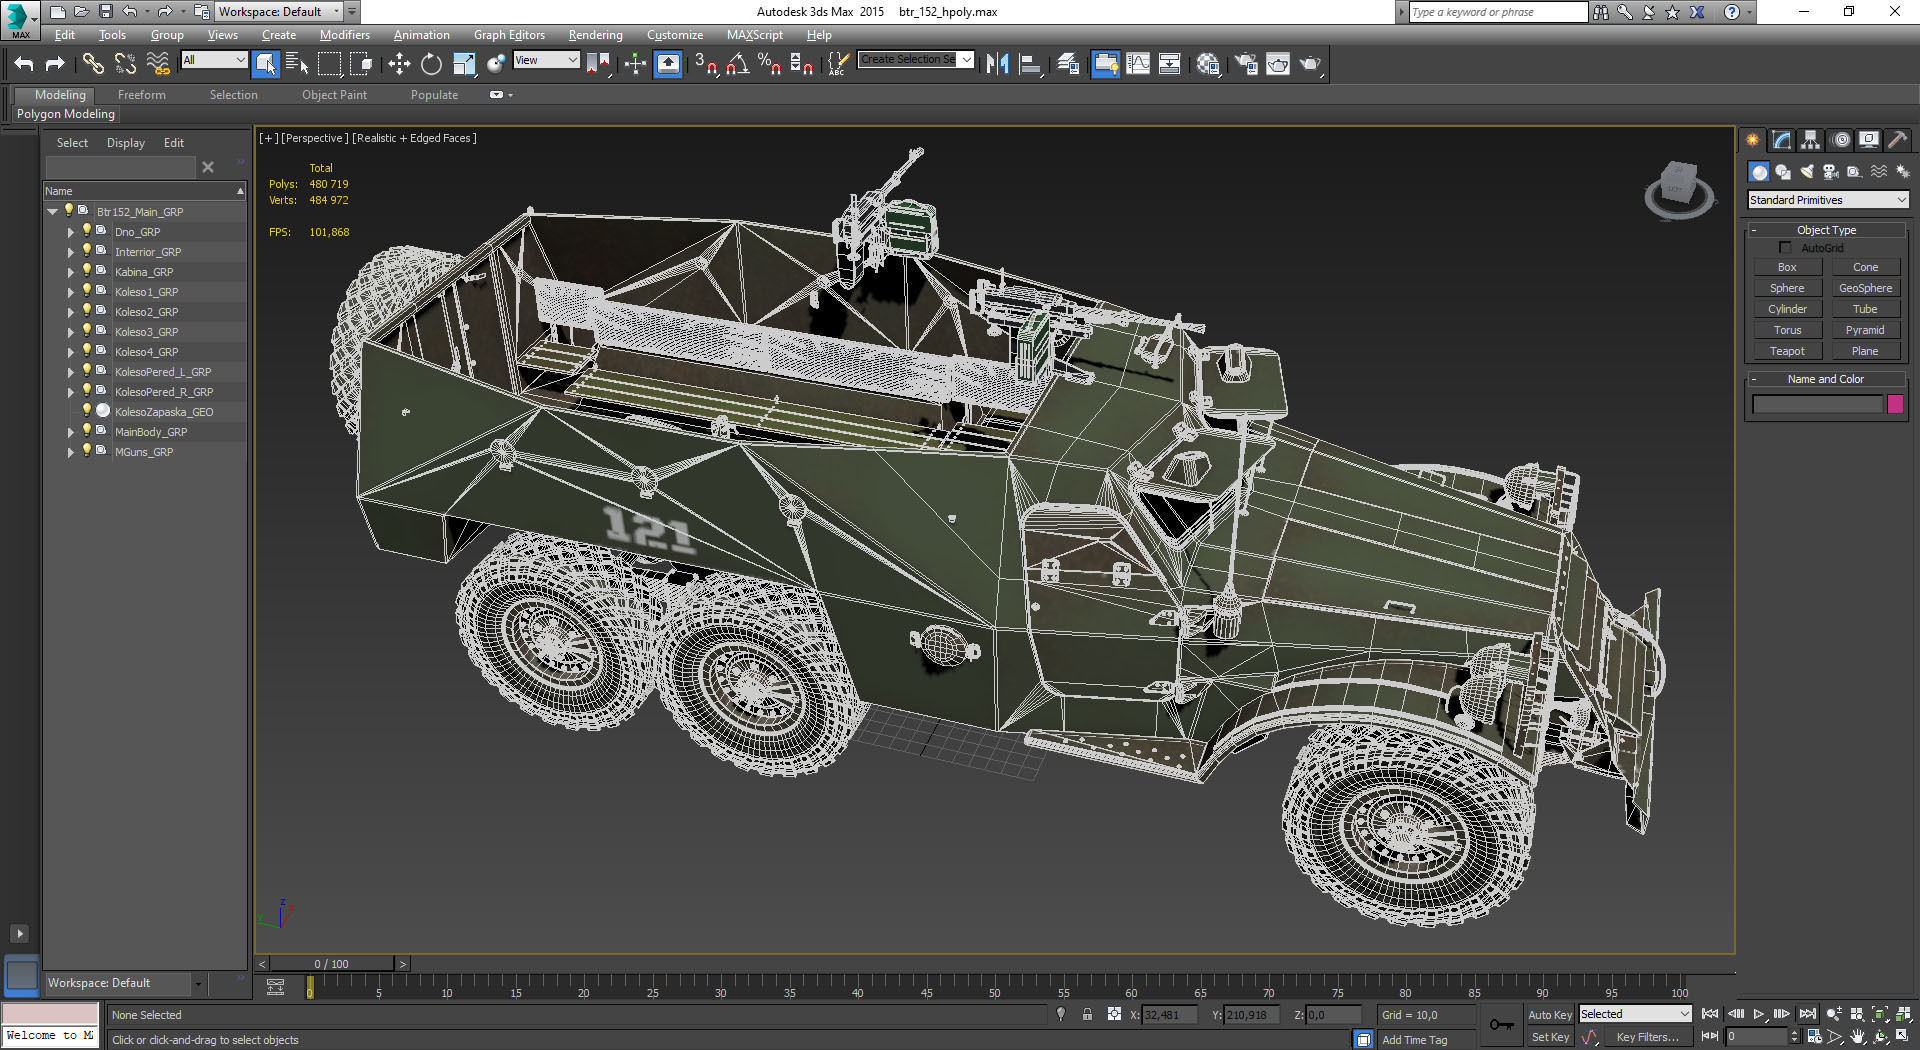Enable the AutoGrid checkbox
The height and width of the screenshot is (1050, 1920).
pyautogui.click(x=1785, y=248)
